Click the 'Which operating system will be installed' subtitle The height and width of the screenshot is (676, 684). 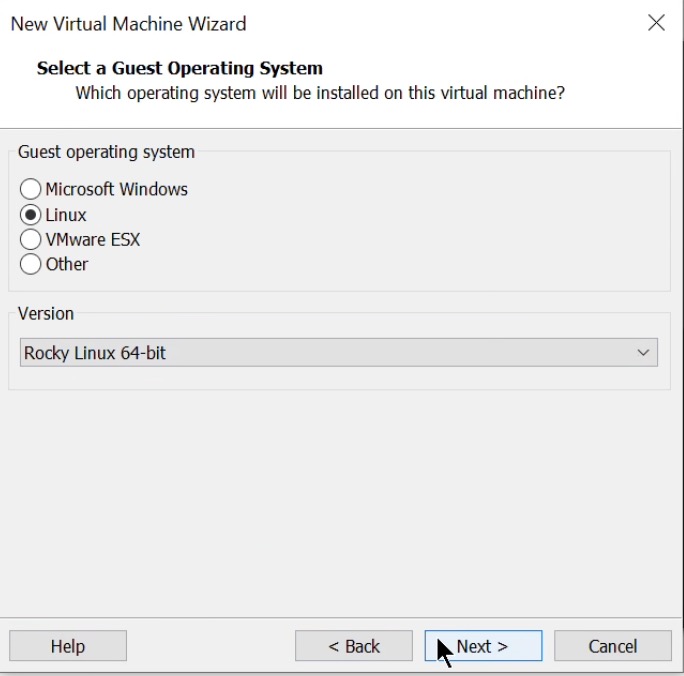(320, 93)
